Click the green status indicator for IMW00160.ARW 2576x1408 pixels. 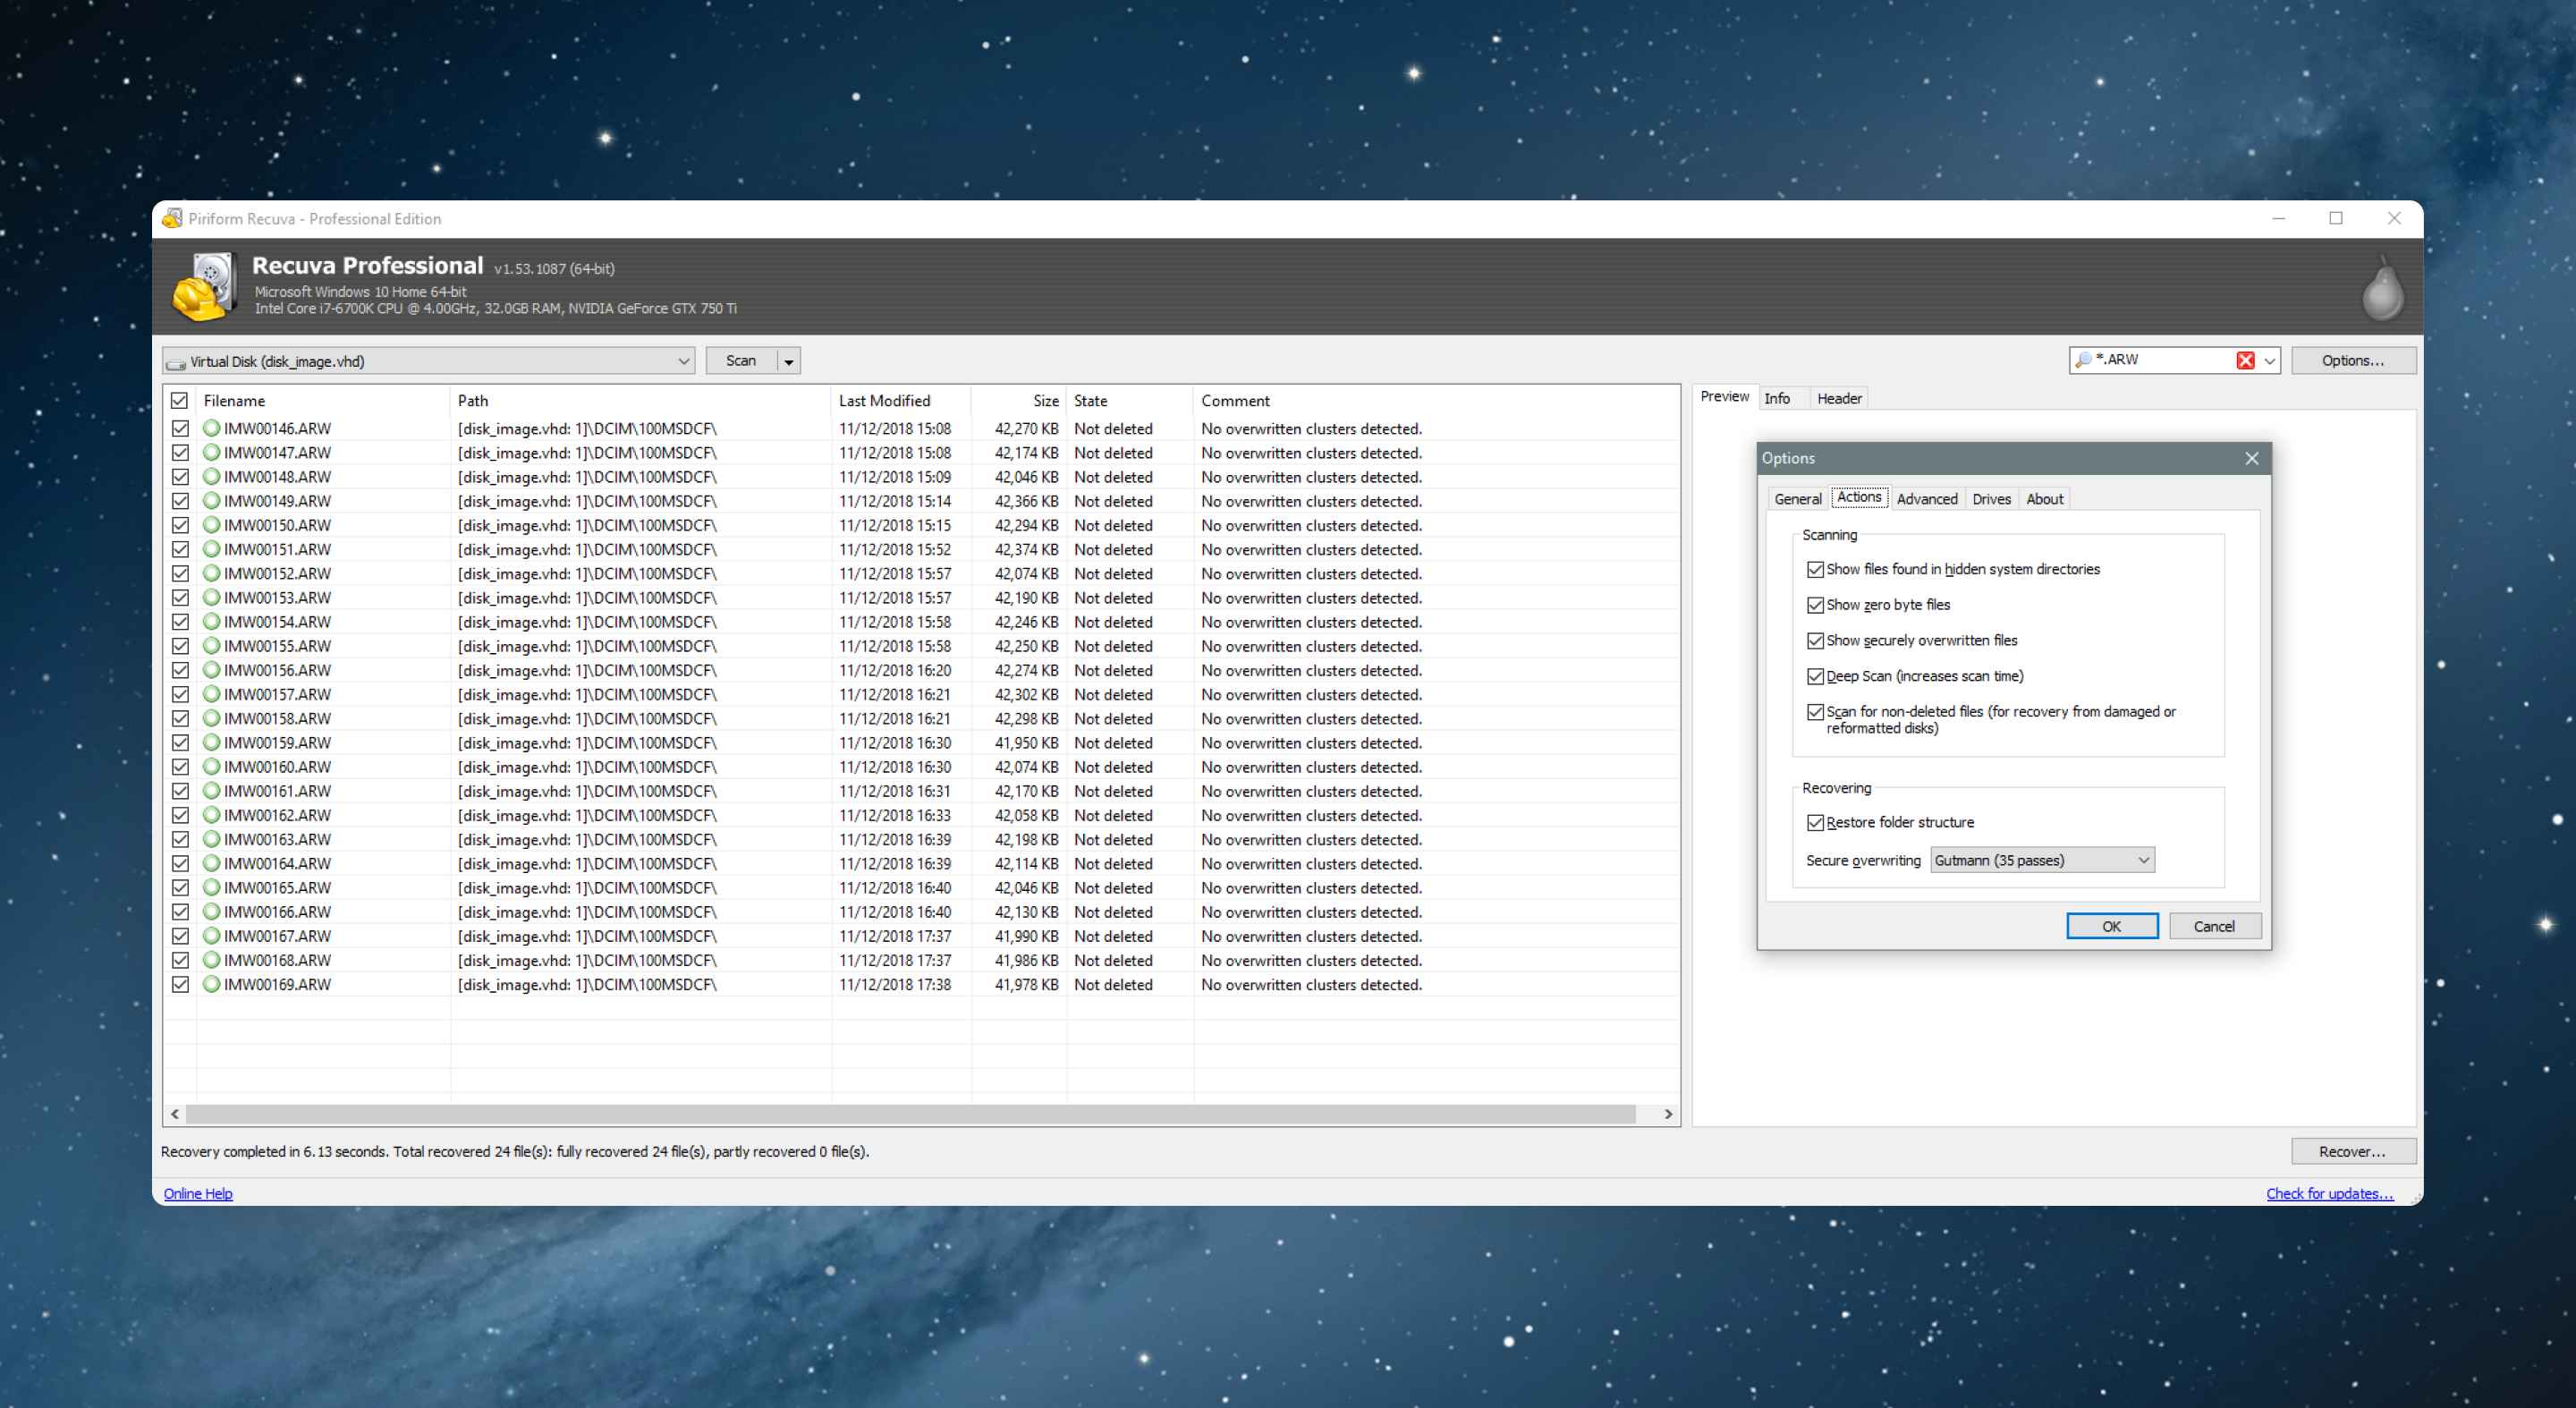point(210,767)
